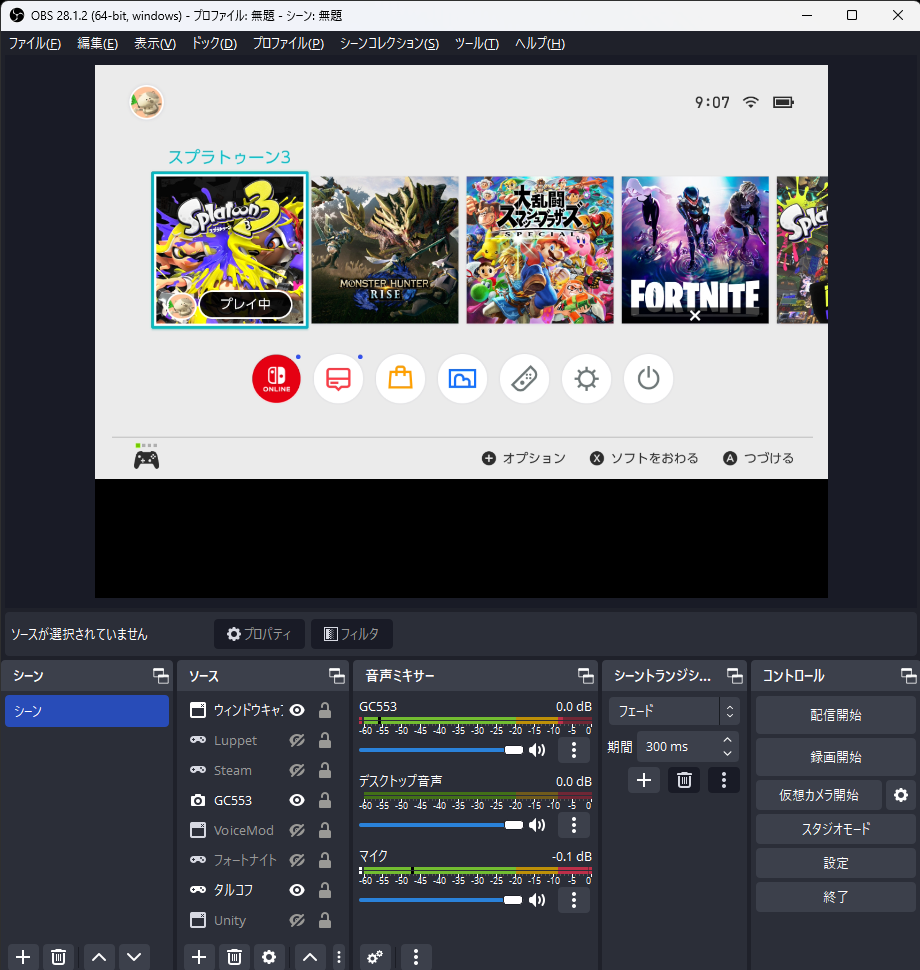
Task: Pop out the シーン dock panel
Action: pos(160,676)
